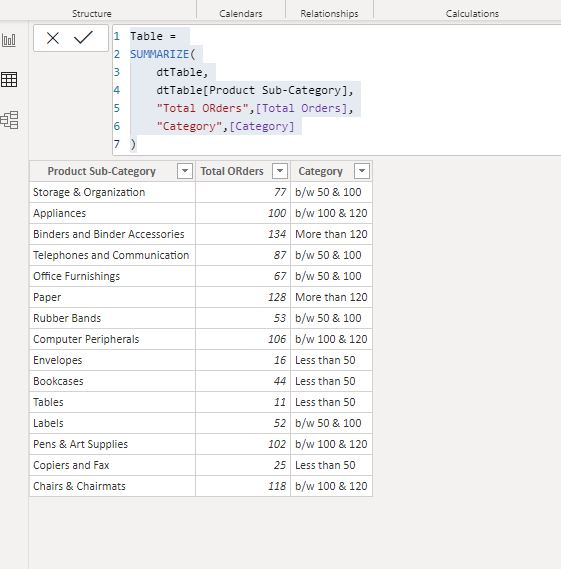
Task: Switch to the Data table view icon
Action: click(x=9, y=79)
